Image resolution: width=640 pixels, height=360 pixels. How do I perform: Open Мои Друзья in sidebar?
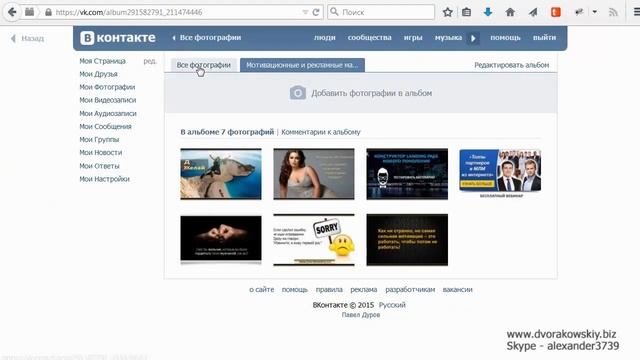pos(98,74)
